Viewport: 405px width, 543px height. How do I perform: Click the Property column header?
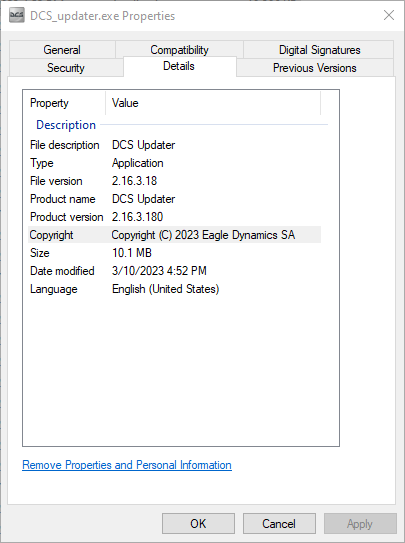(x=64, y=103)
